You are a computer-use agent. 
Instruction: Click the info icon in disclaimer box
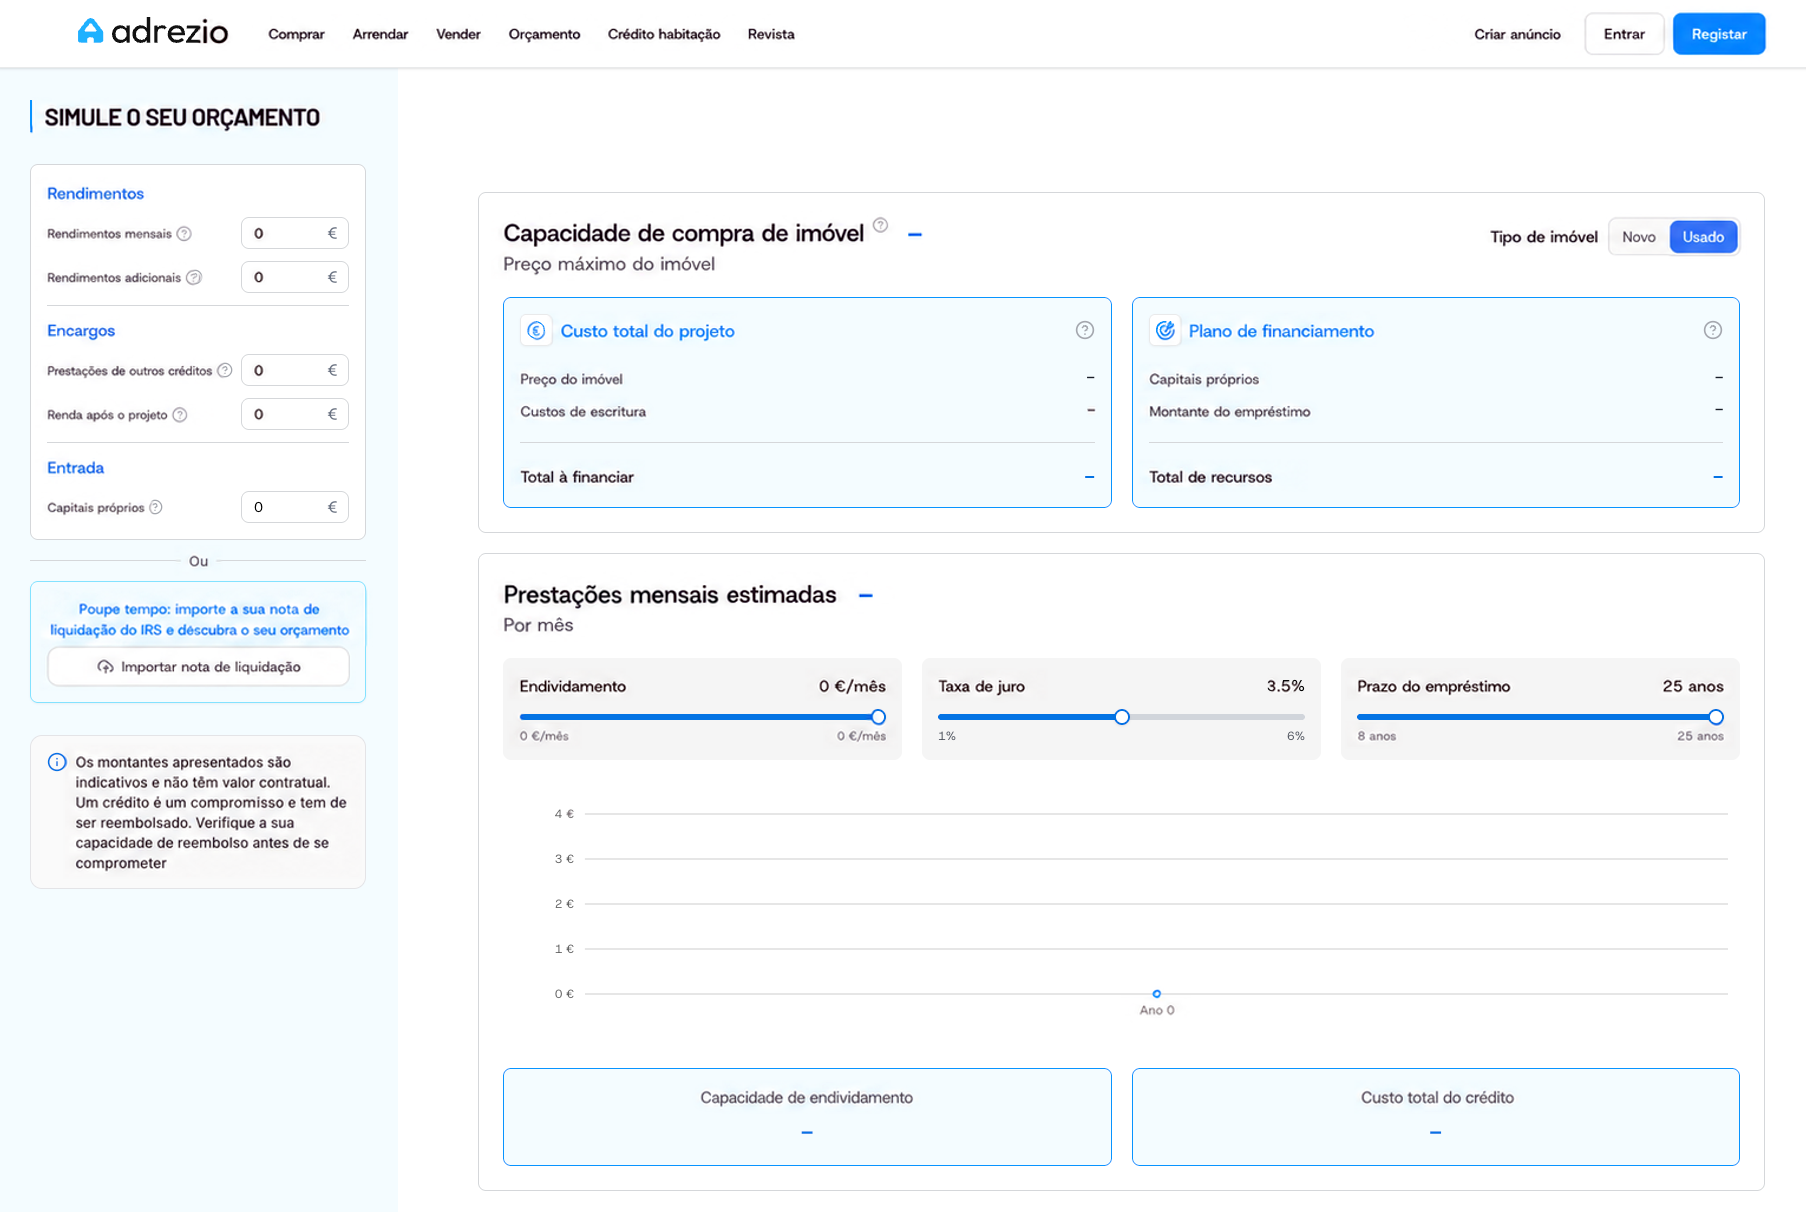tap(57, 762)
